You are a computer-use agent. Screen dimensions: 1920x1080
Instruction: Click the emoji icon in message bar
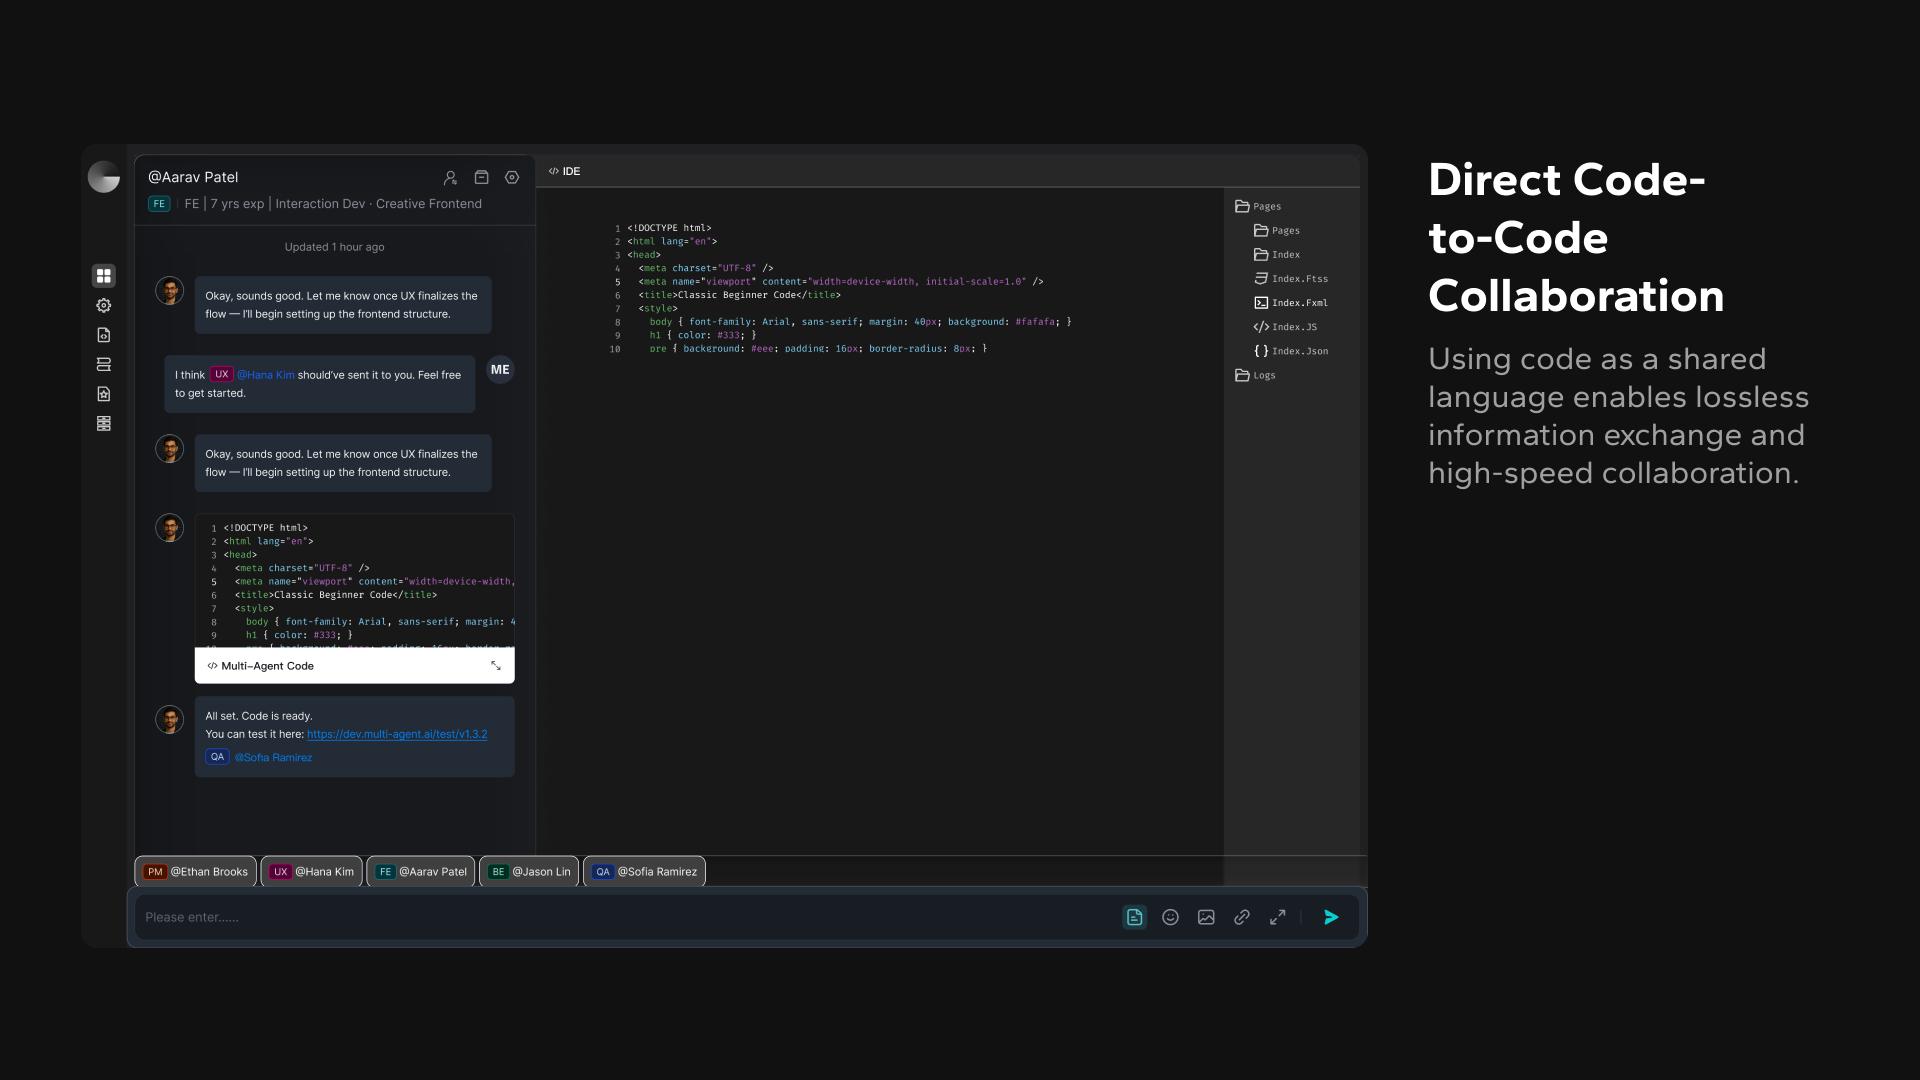coord(1170,917)
